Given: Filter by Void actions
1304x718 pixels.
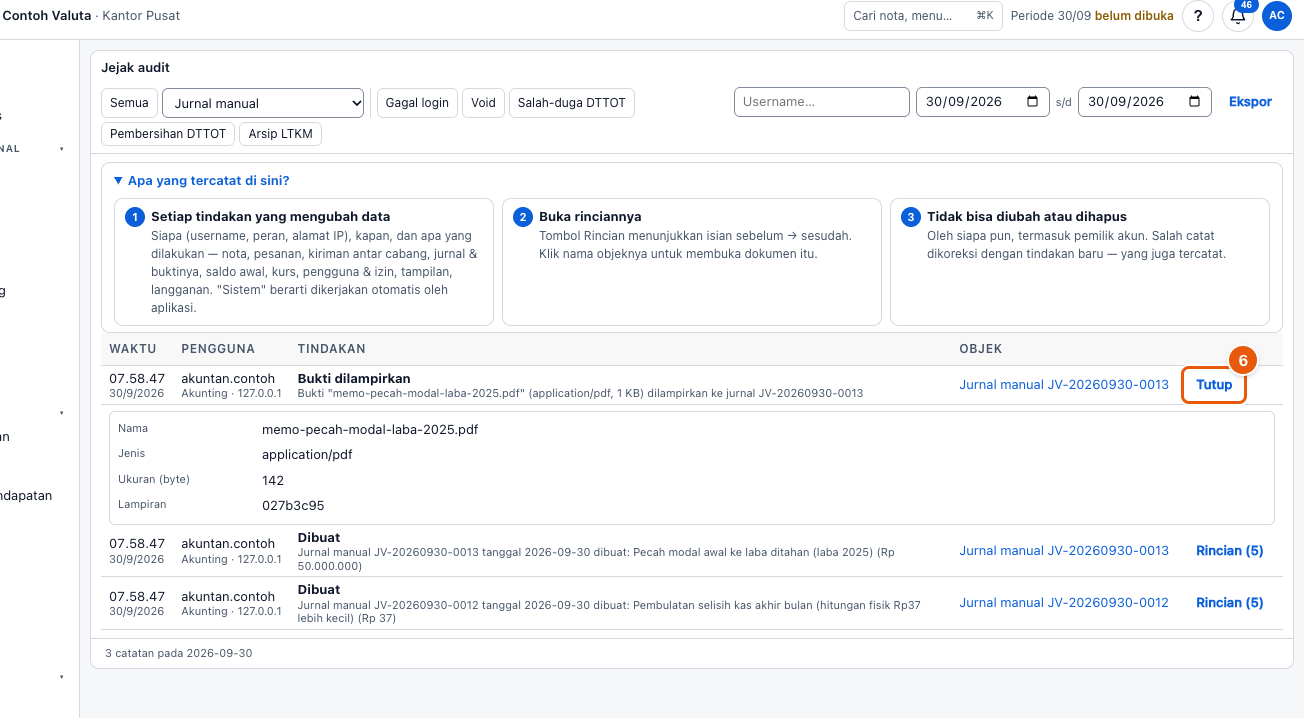Looking at the screenshot, I should (x=483, y=103).
